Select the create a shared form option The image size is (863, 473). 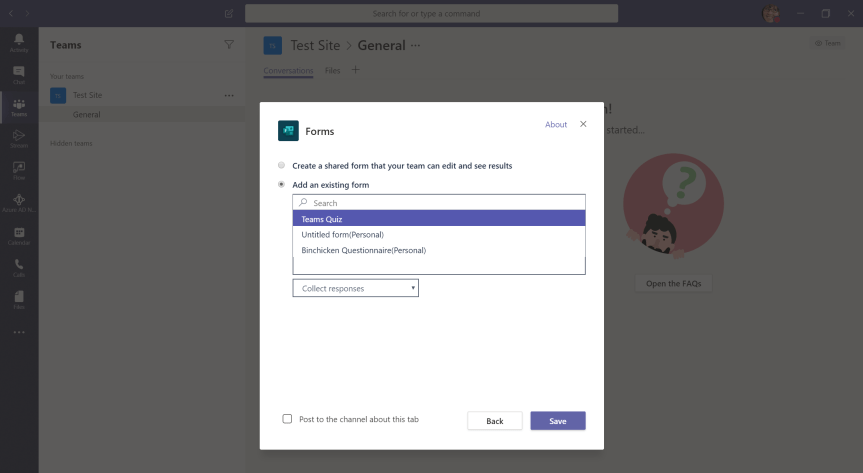pyautogui.click(x=282, y=165)
